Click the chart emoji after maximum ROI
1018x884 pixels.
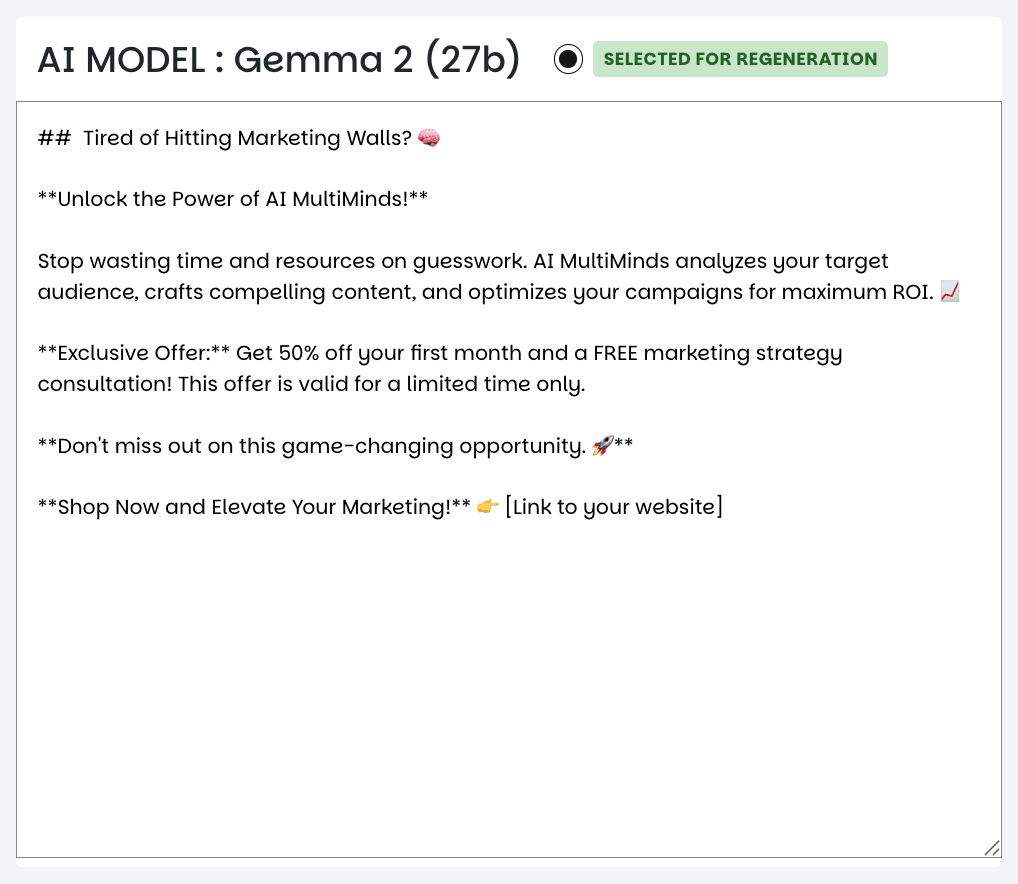pos(950,291)
